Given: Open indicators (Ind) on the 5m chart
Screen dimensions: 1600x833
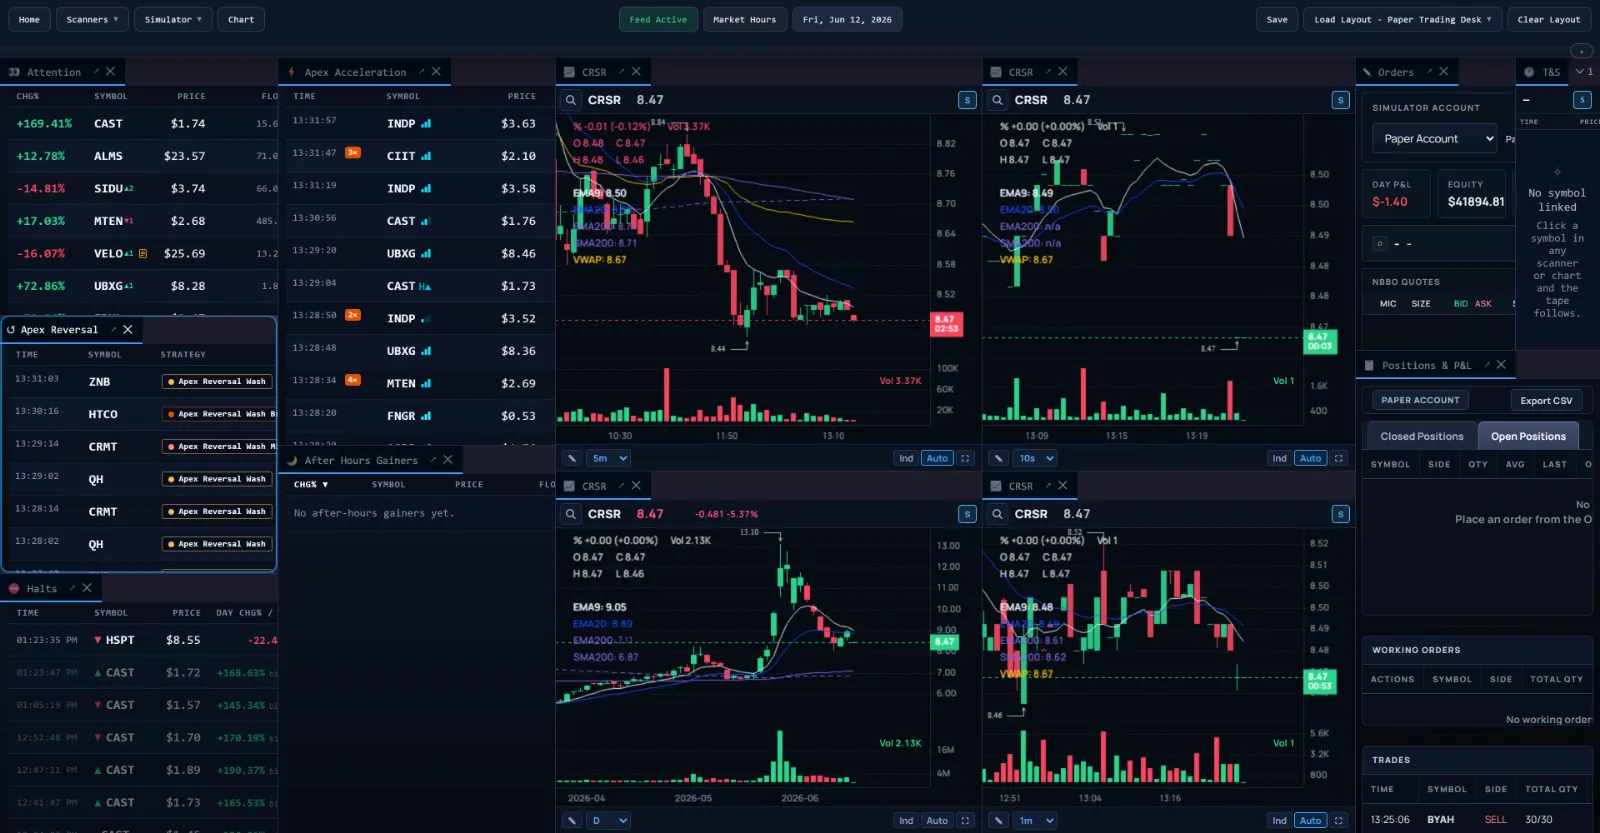Looking at the screenshot, I should pyautogui.click(x=906, y=458).
